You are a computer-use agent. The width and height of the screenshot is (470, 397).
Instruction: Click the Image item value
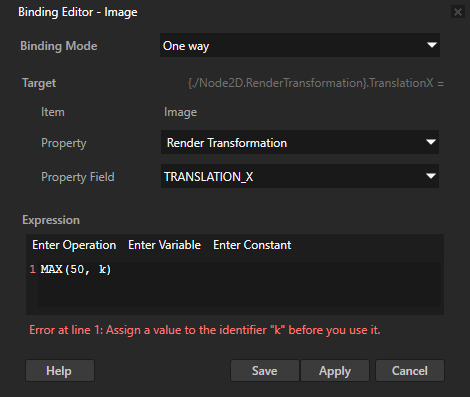[x=180, y=112]
